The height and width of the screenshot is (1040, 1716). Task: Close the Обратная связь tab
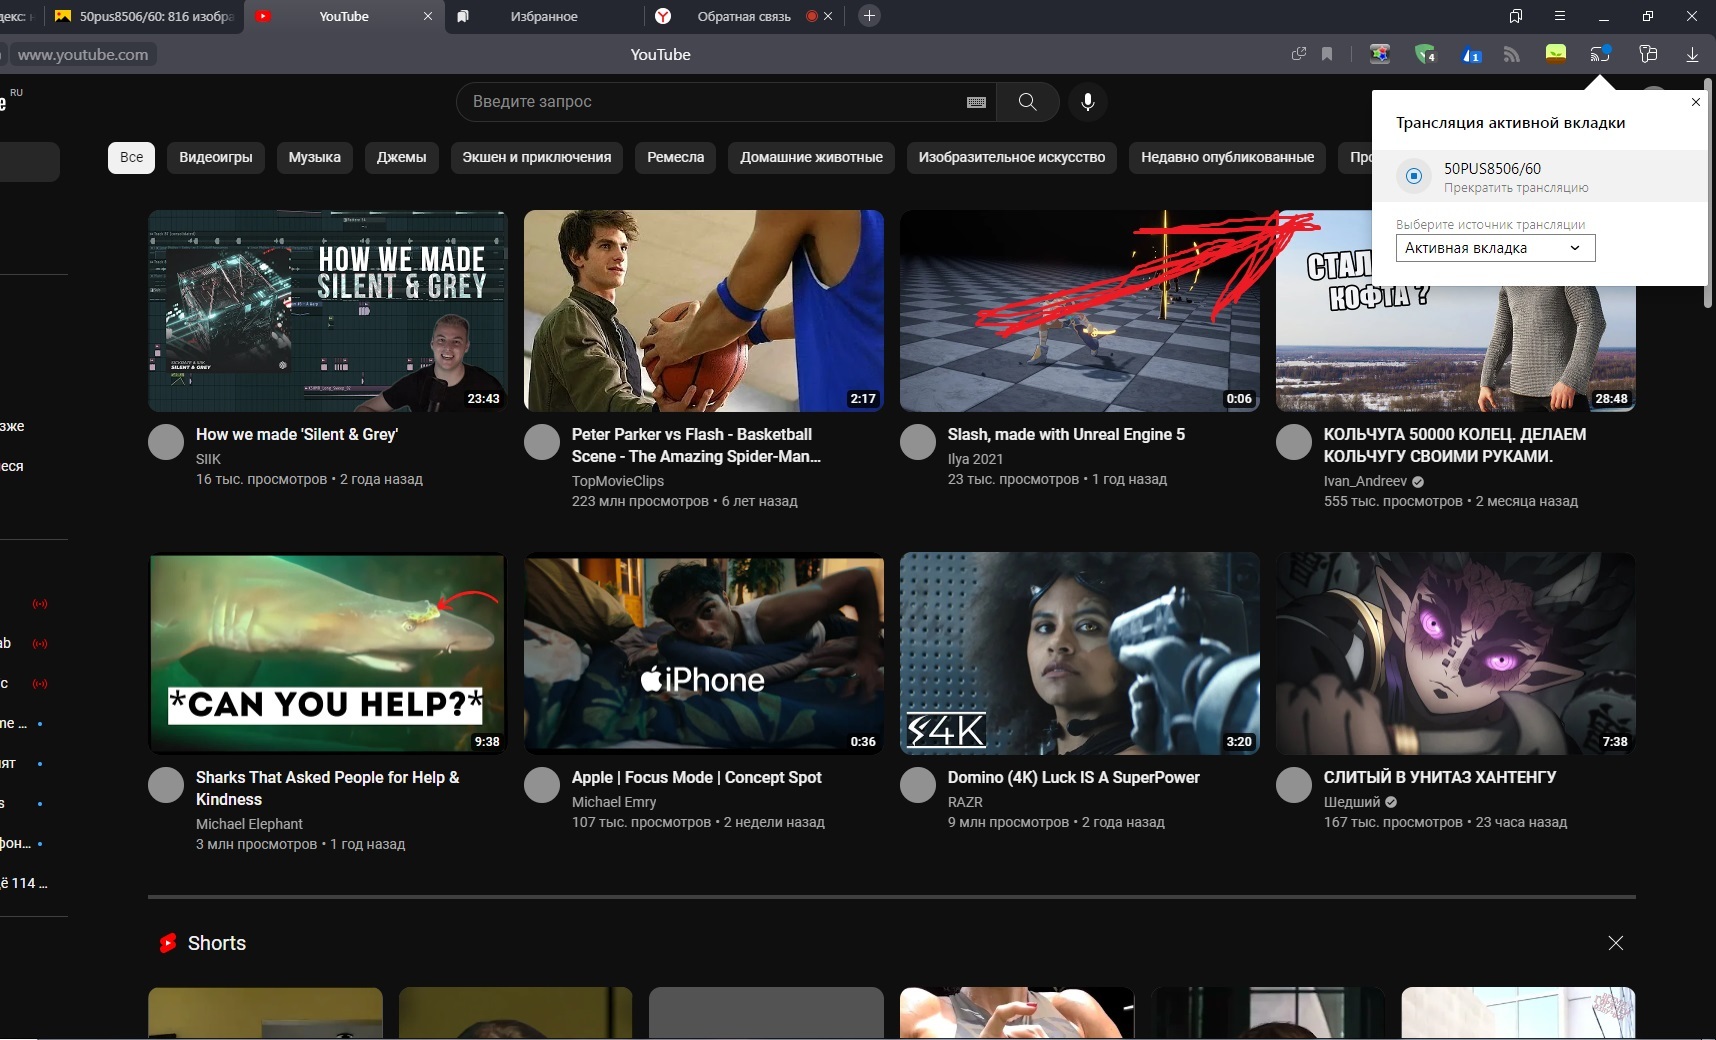click(x=828, y=16)
